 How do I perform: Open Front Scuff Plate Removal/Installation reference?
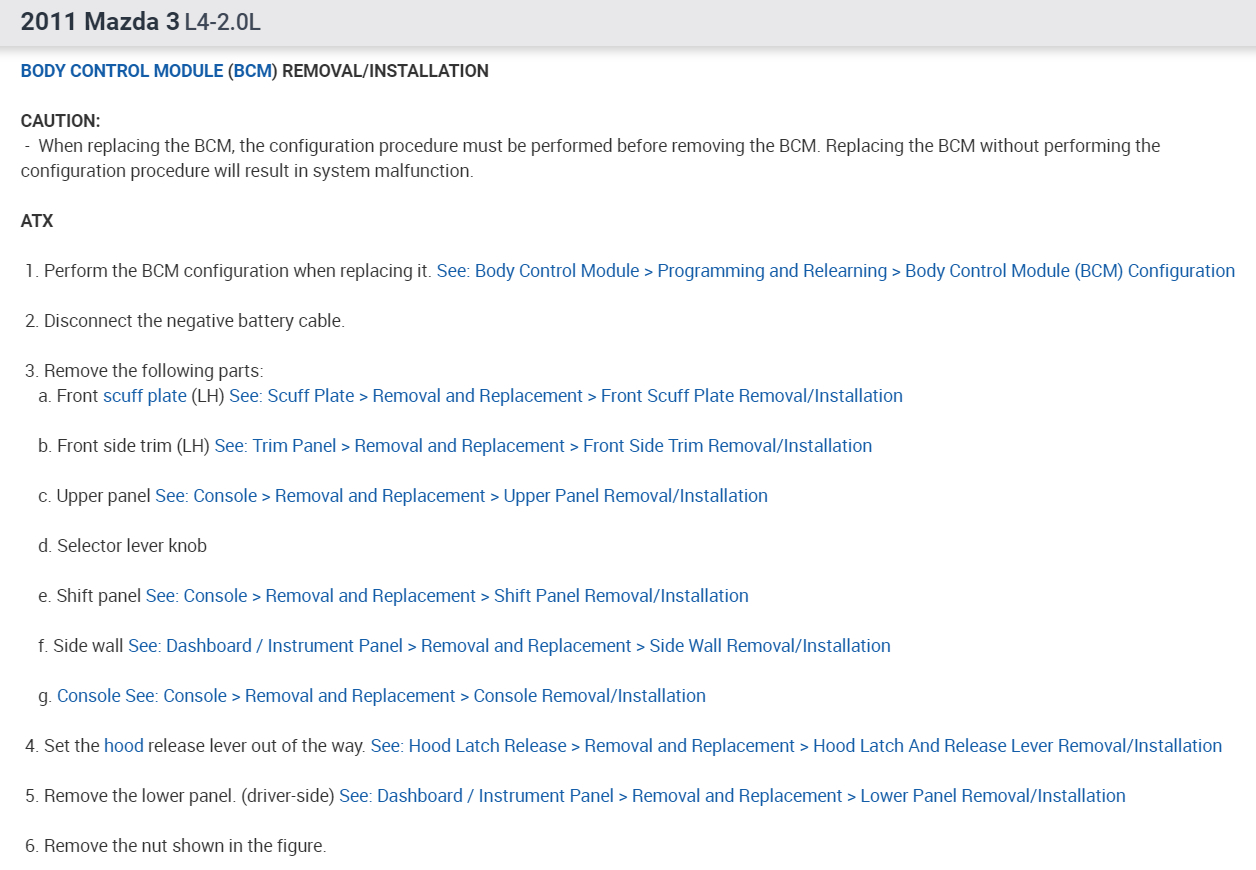click(565, 396)
